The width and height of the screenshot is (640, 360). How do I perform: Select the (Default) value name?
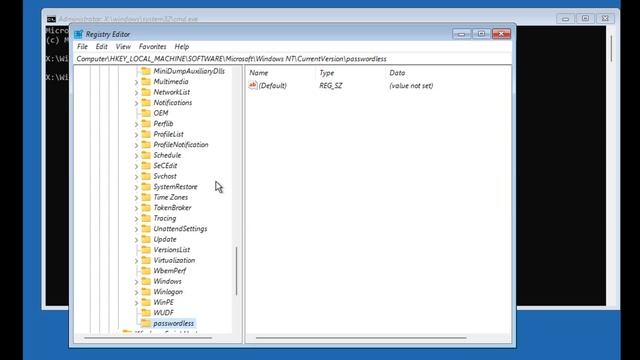(x=273, y=86)
